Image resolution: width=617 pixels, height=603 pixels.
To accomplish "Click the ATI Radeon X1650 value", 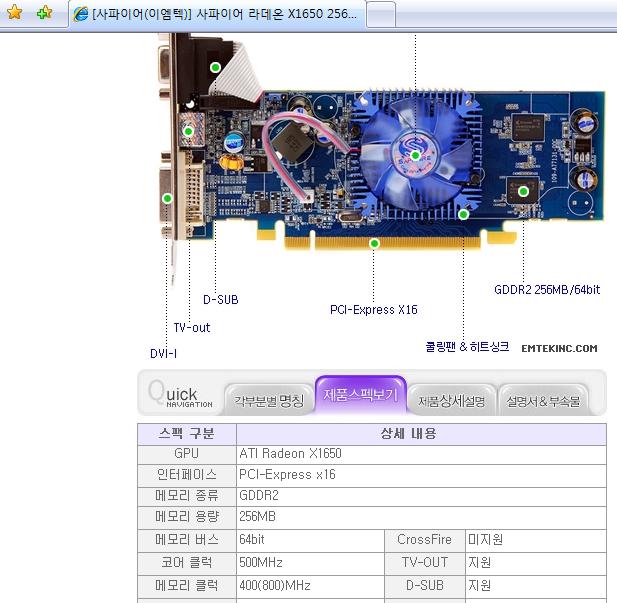I will 290,453.
